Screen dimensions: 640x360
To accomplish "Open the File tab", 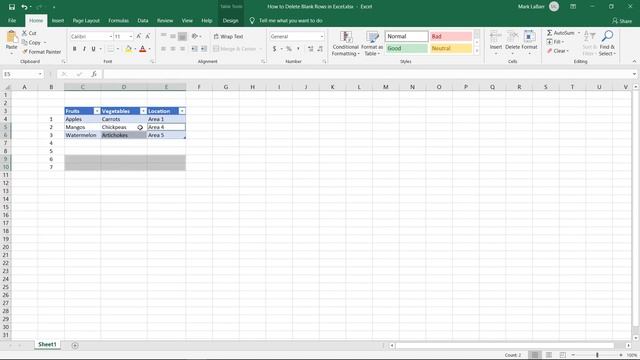I will click(12, 20).
